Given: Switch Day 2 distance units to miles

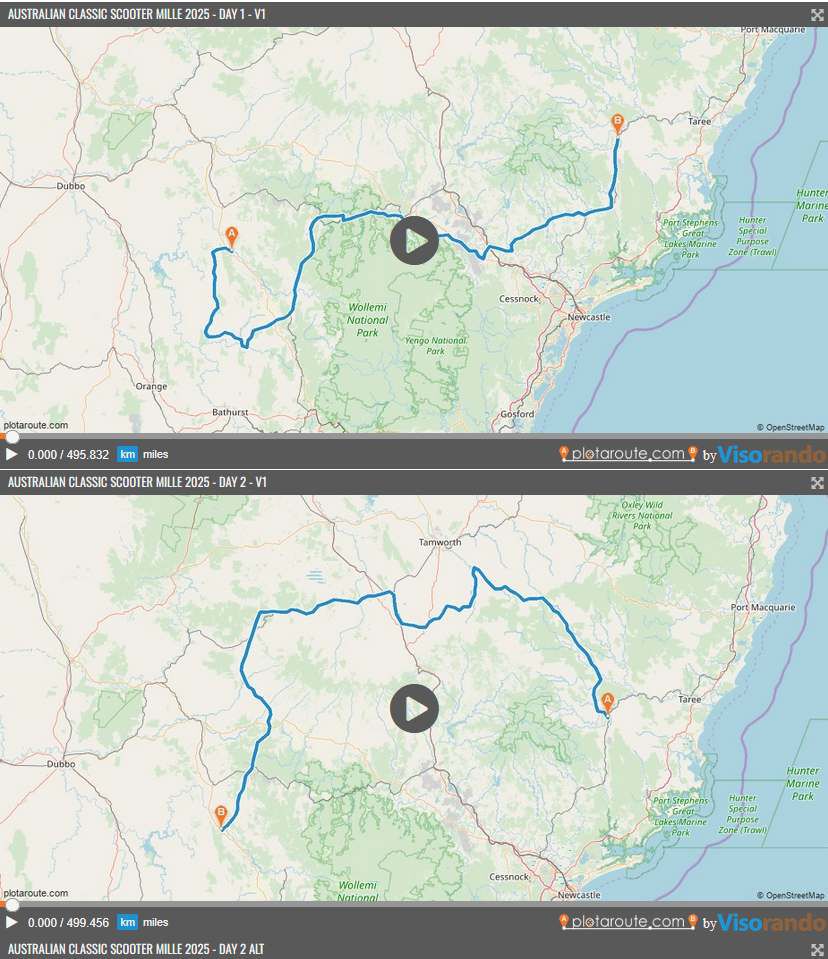Looking at the screenshot, I should click(156, 922).
